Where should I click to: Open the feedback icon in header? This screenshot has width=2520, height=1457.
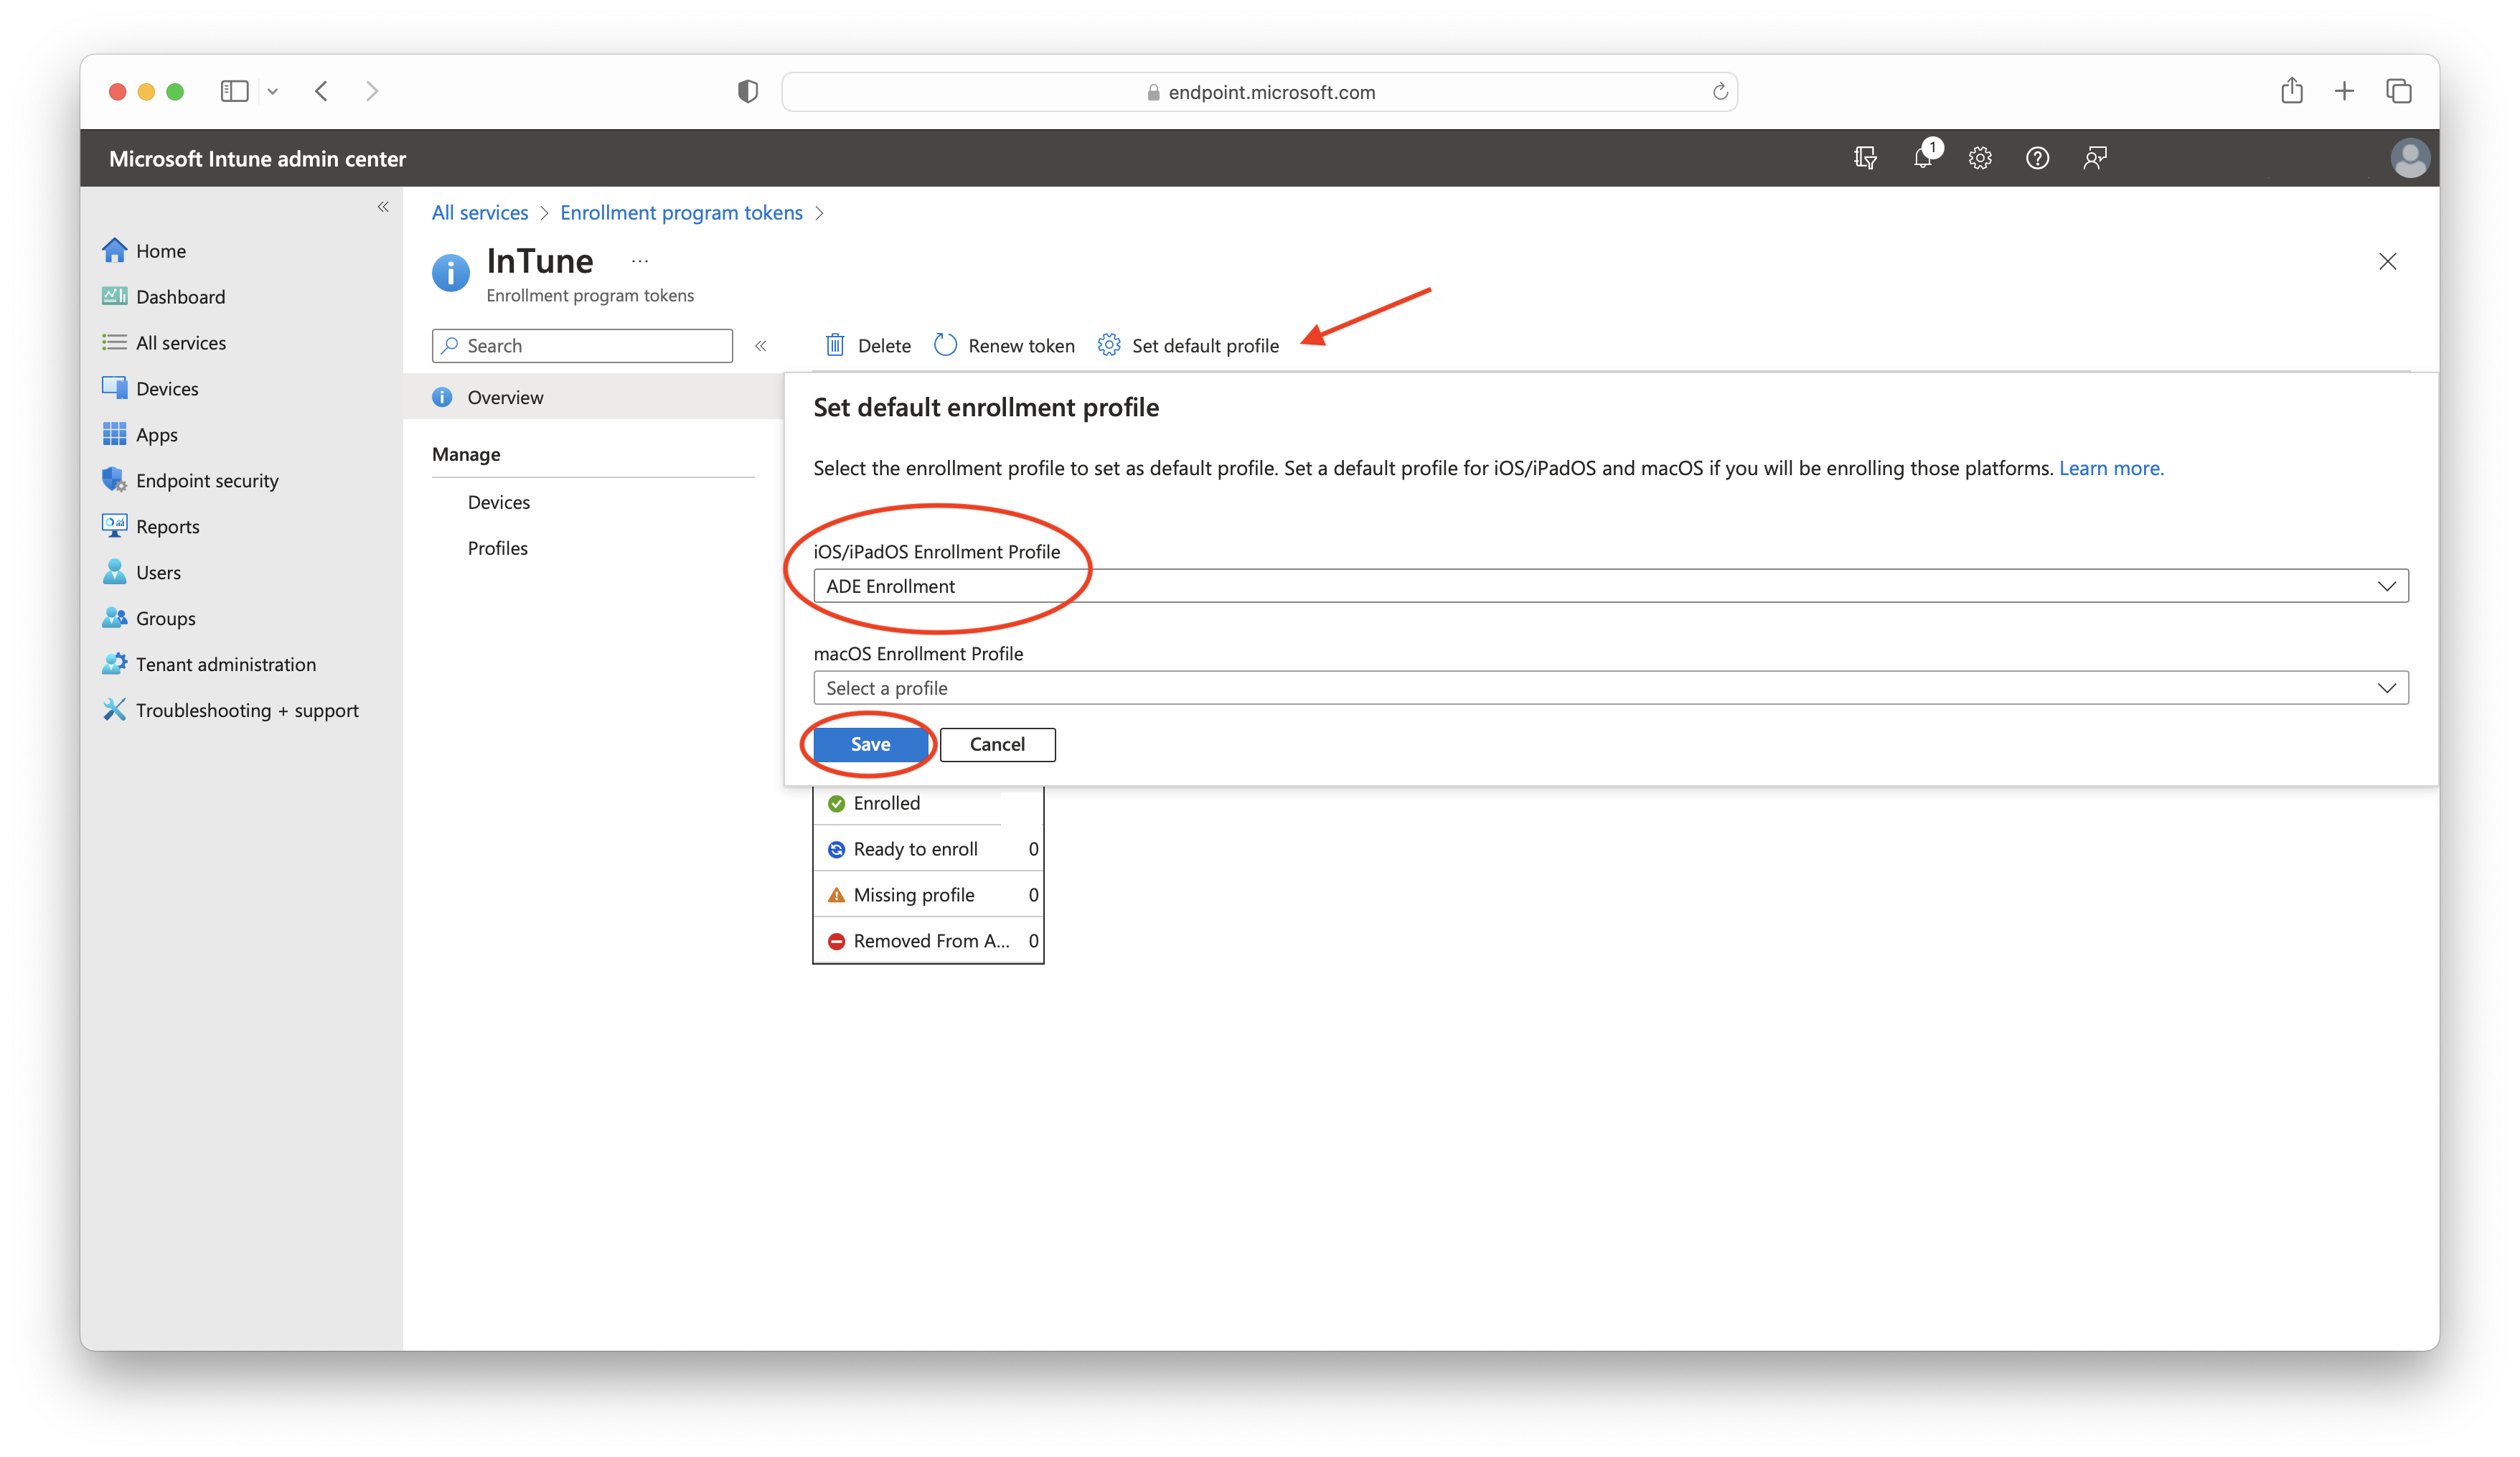[x=2094, y=158]
